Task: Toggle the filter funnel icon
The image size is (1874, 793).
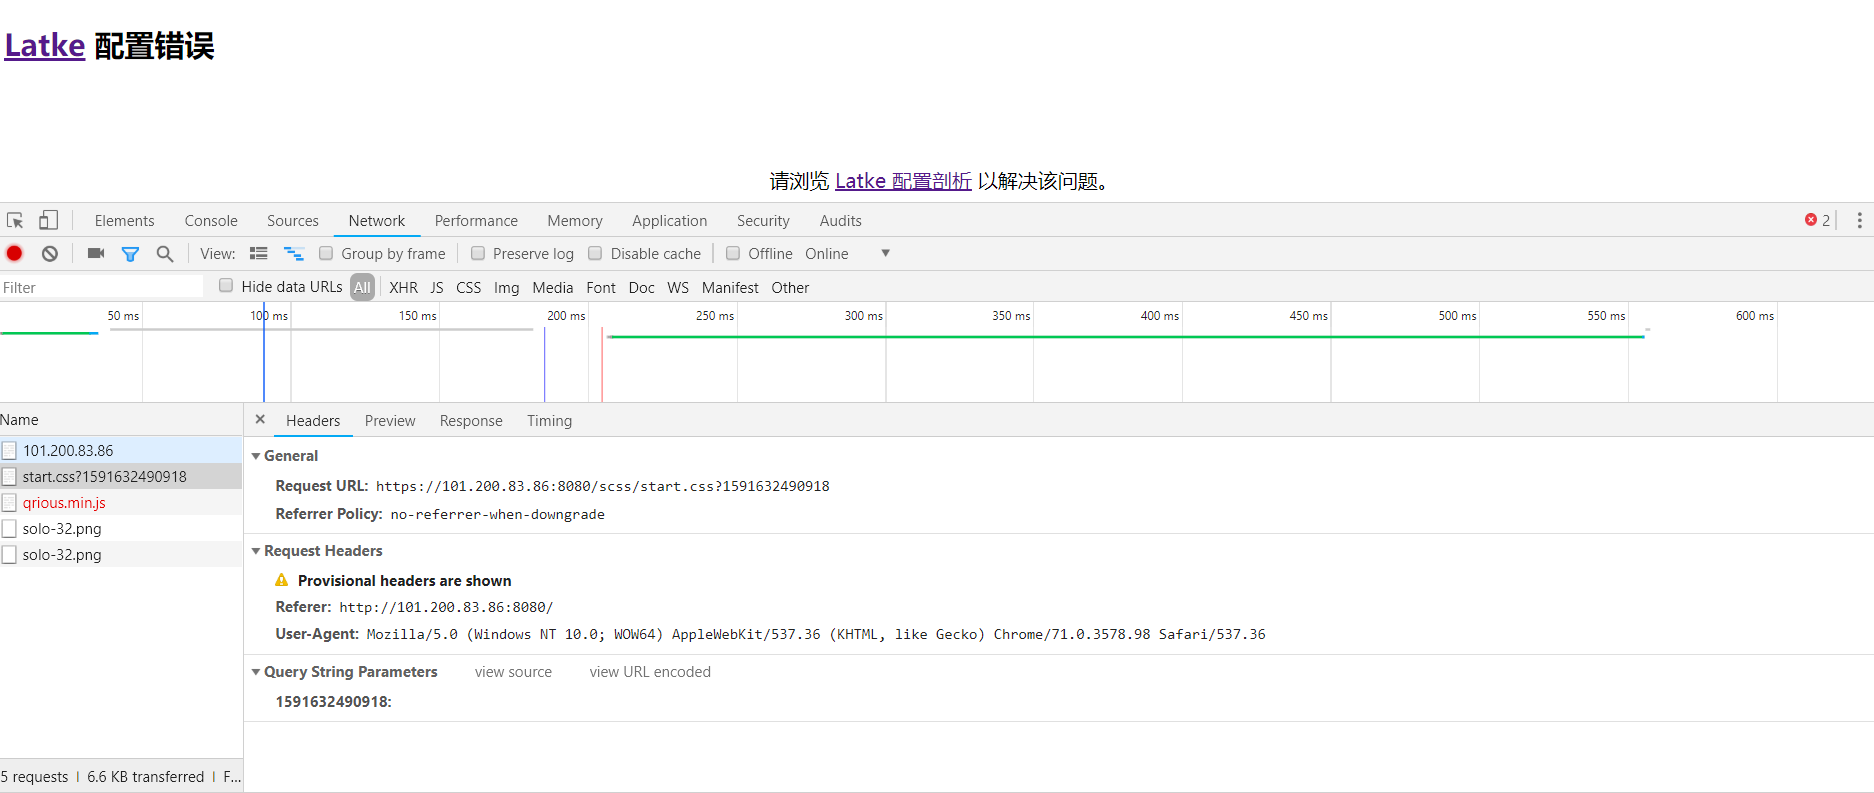Action: pyautogui.click(x=130, y=254)
